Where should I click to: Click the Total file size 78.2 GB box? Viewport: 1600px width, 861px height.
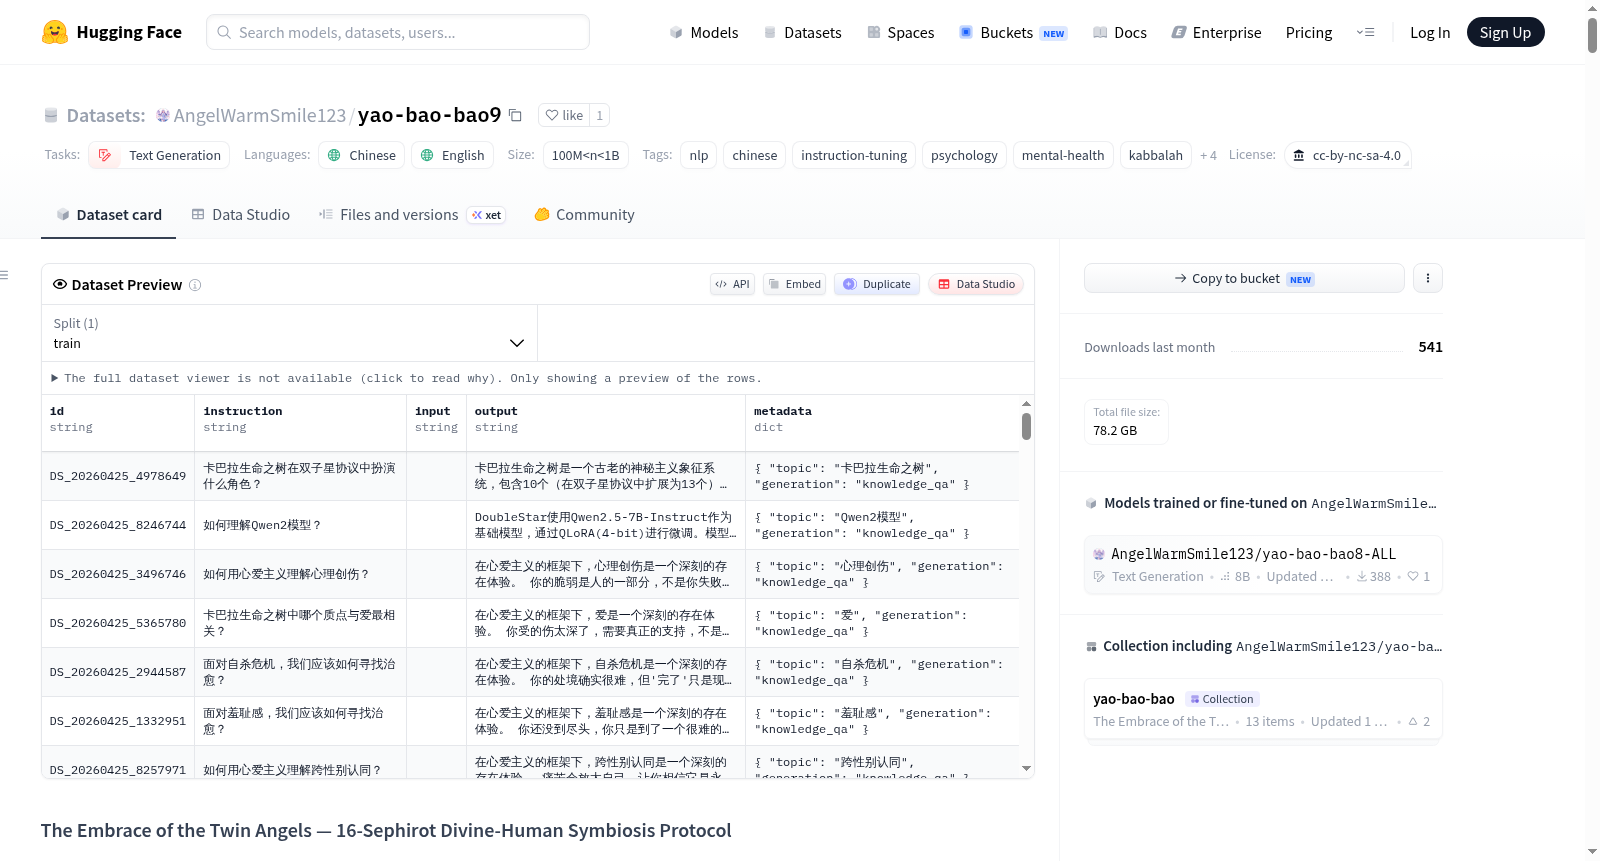tap(1126, 422)
